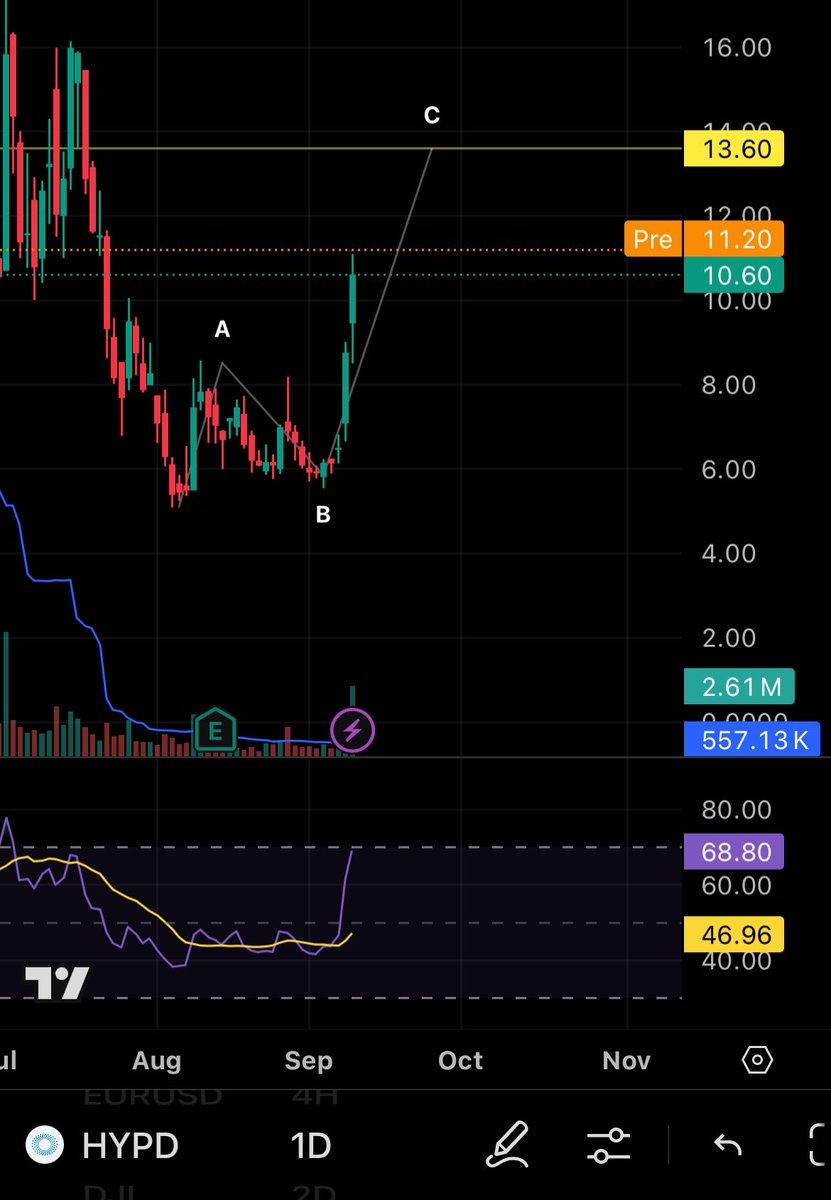The image size is (831, 1200).
Task: Select the Nov label on the time axis
Action: coord(626,1060)
